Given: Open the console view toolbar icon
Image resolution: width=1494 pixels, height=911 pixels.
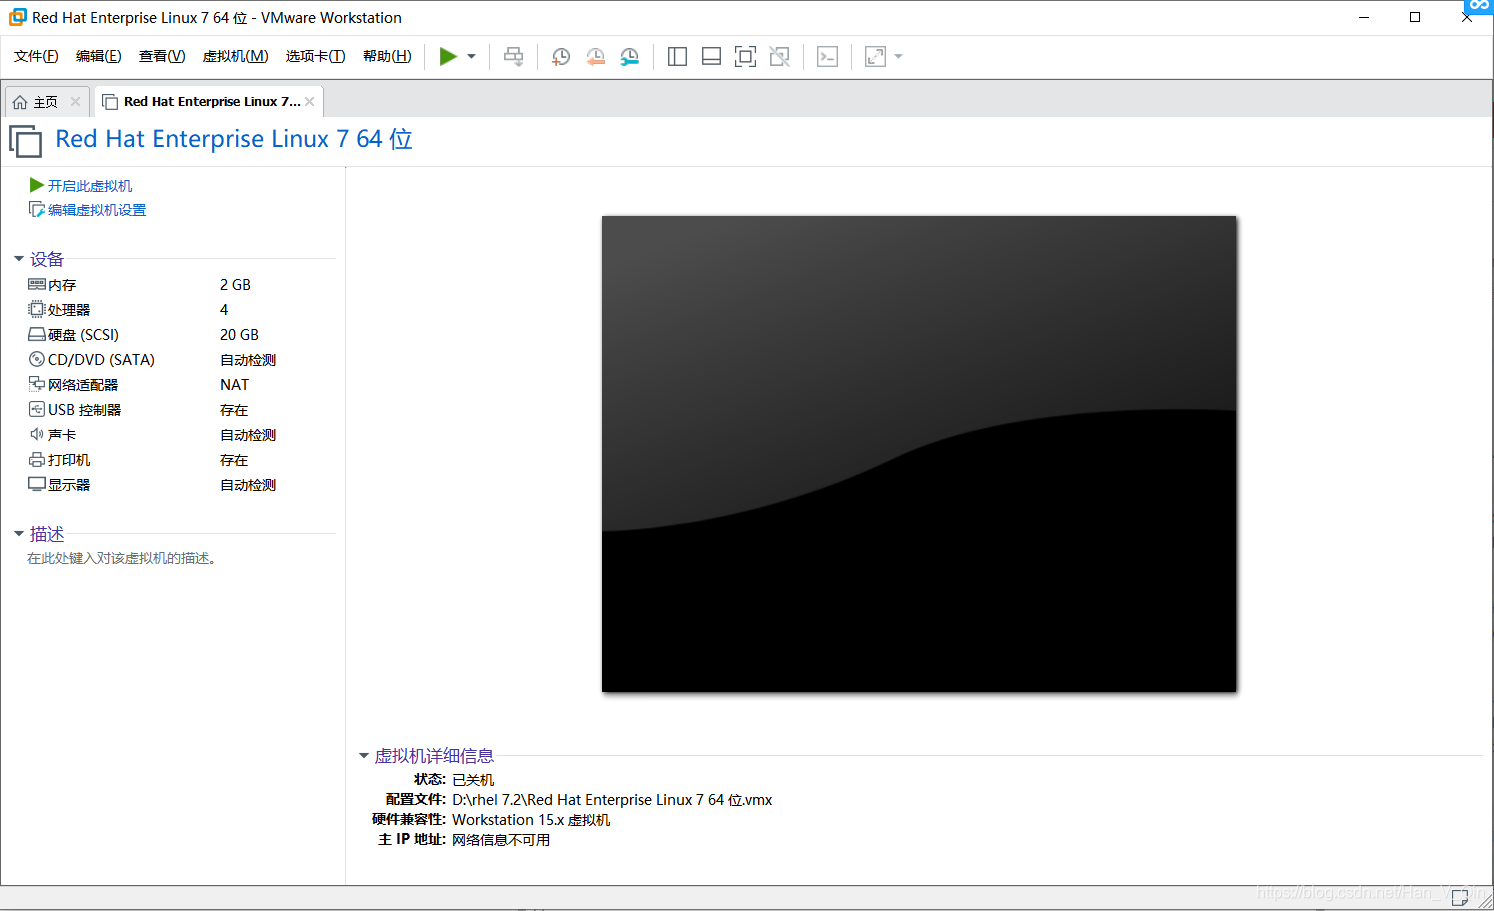Looking at the screenshot, I should tap(827, 56).
